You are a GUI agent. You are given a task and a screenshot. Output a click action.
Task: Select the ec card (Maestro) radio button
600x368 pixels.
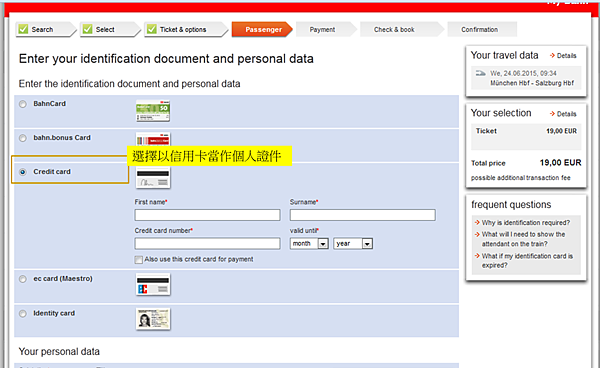pos(23,279)
